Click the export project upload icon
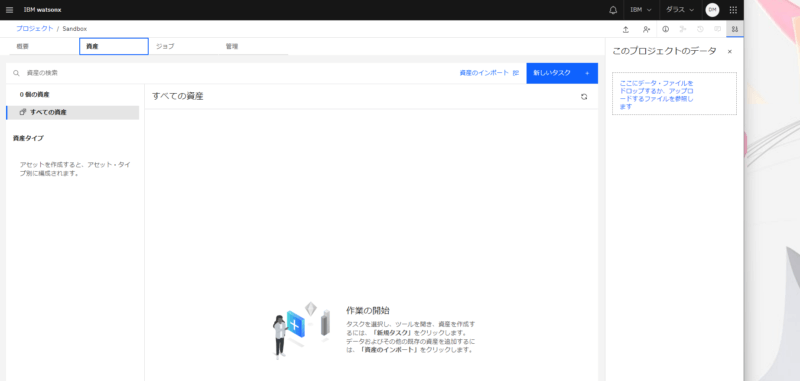The height and width of the screenshot is (381, 800). pos(626,29)
